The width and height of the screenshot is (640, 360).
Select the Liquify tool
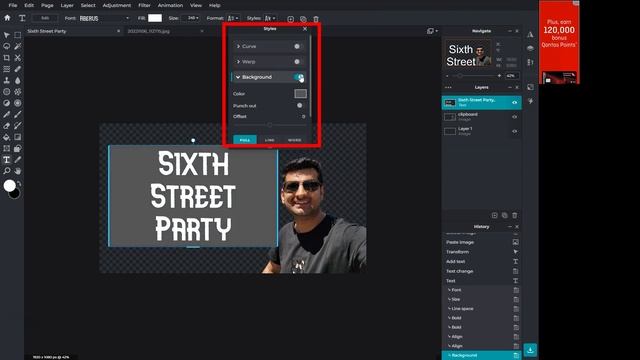tap(7, 69)
